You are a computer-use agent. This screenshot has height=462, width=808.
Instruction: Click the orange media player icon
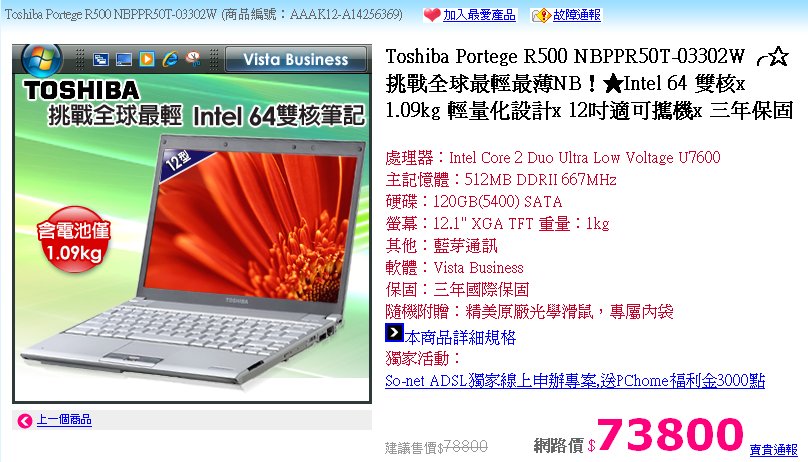click(x=147, y=59)
